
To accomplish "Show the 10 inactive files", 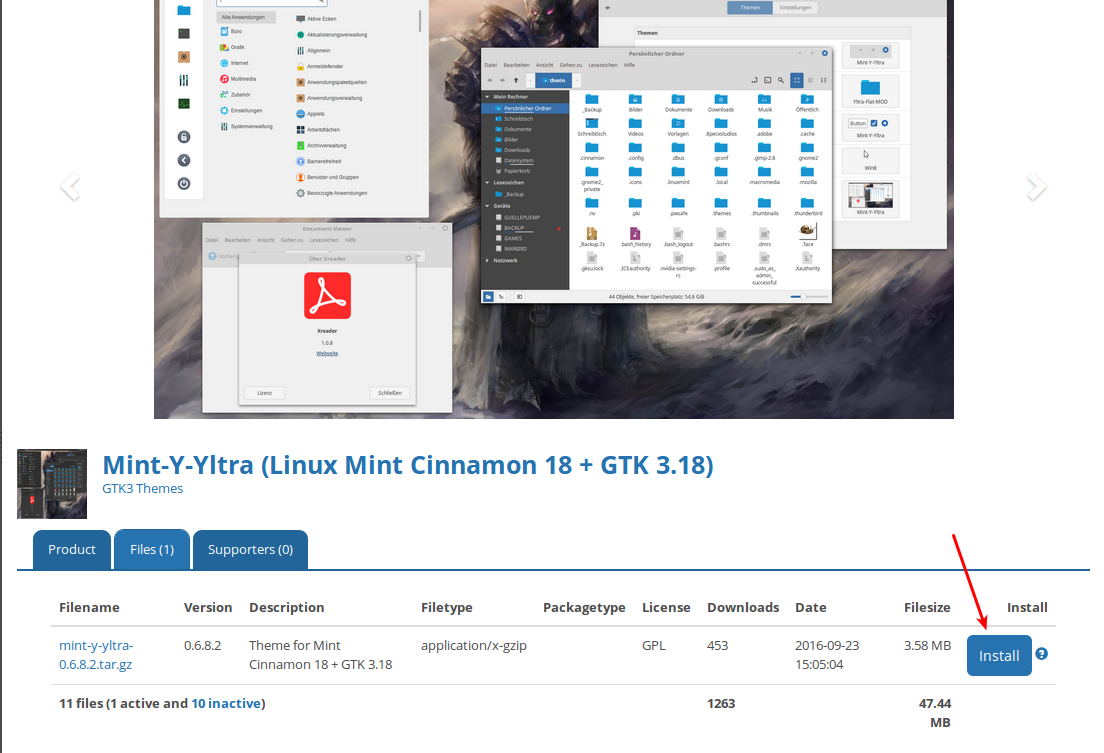I will tap(225, 703).
